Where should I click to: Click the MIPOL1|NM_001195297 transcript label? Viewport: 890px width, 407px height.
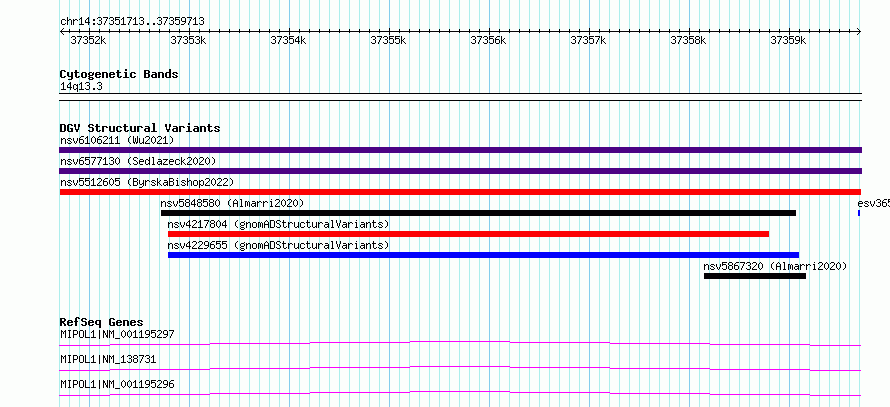[117, 334]
